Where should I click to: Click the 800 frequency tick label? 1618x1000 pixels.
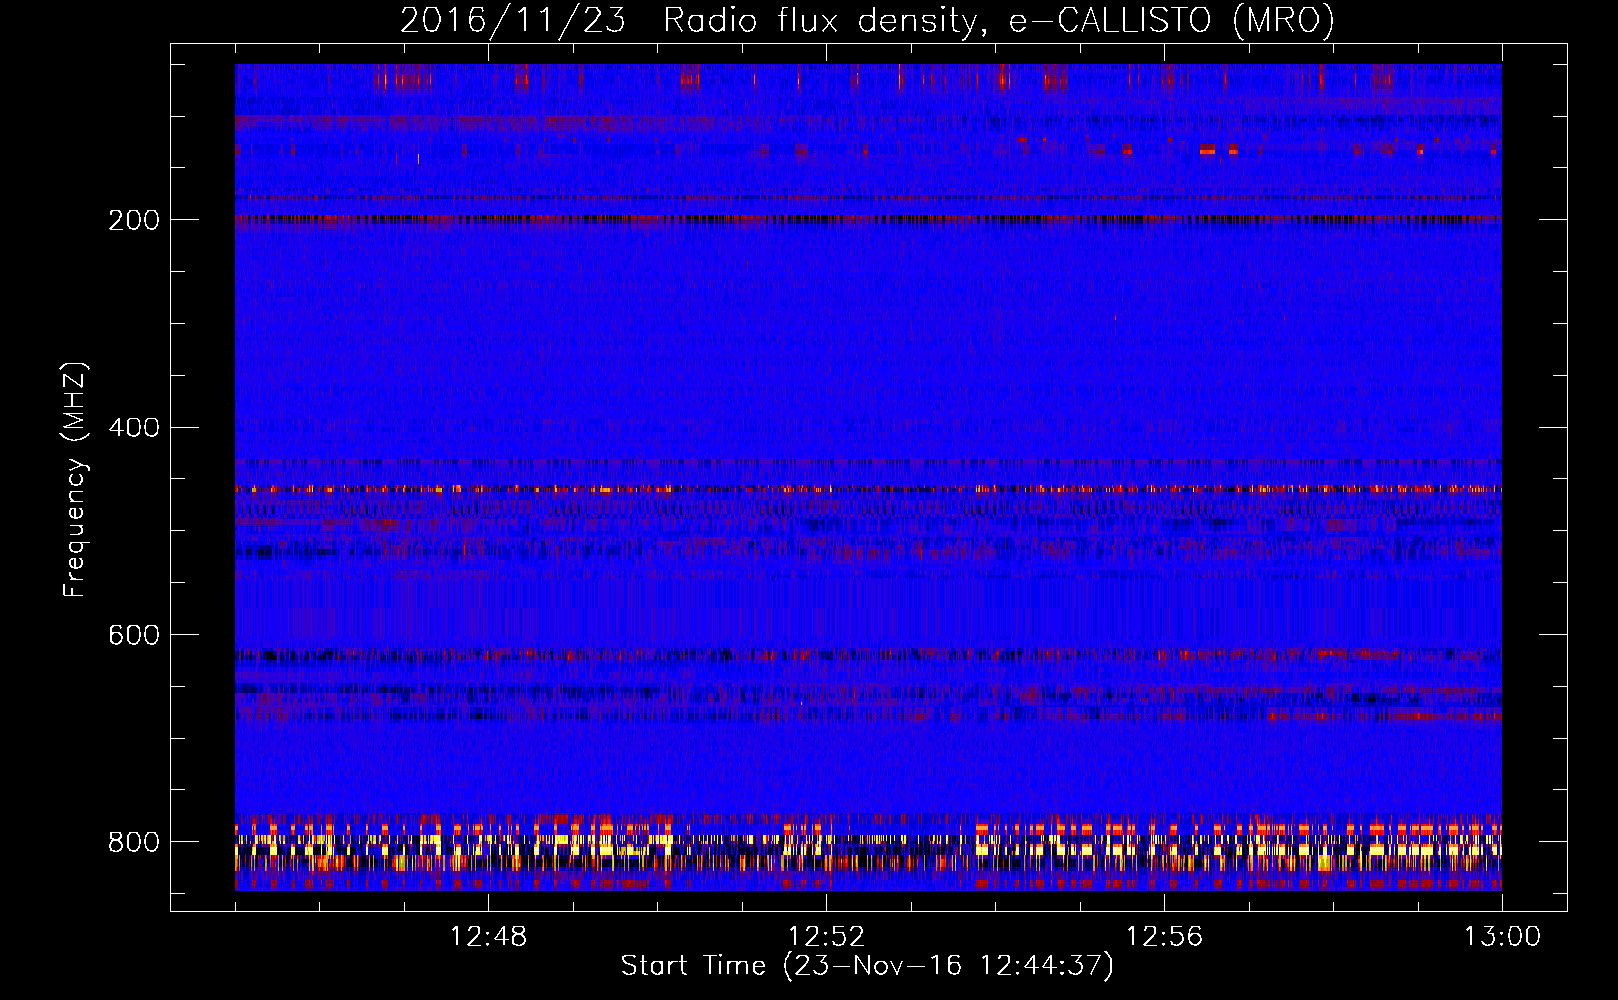point(133,842)
